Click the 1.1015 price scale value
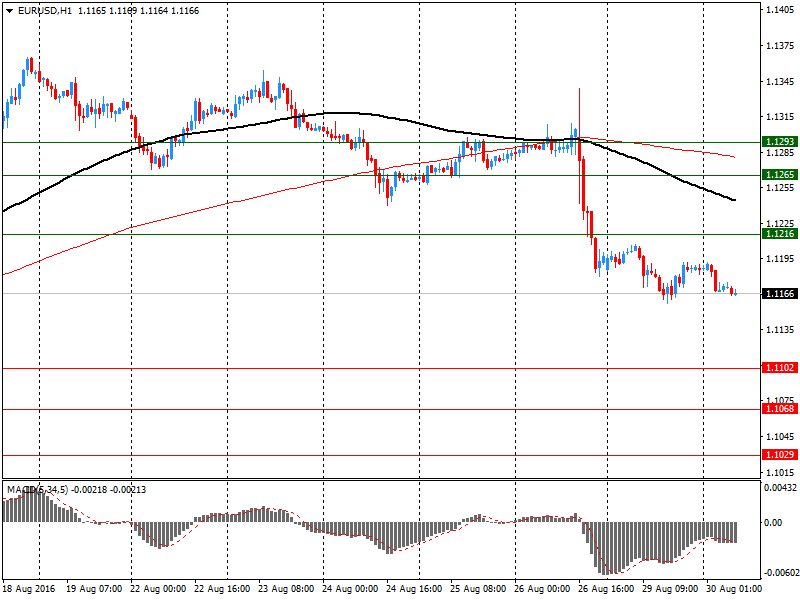800x600 pixels. tap(780, 472)
